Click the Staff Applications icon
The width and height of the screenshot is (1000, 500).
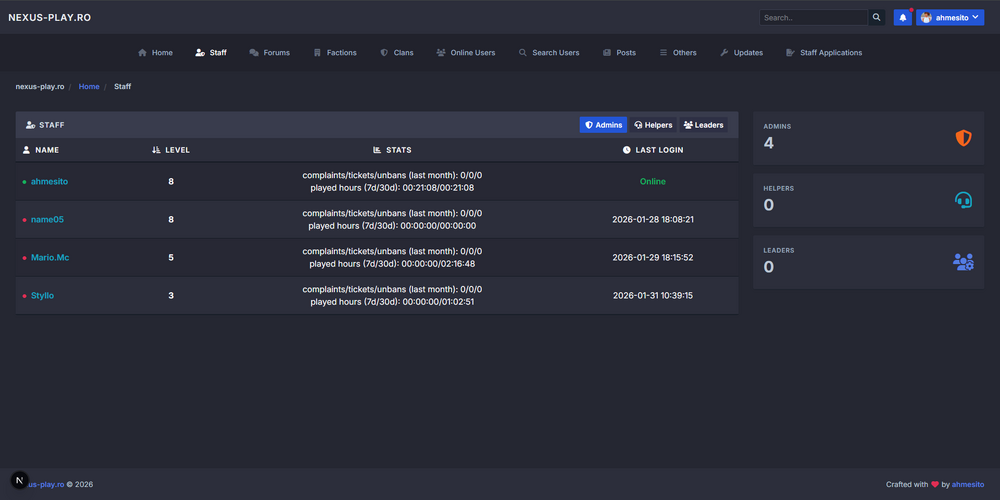point(791,53)
